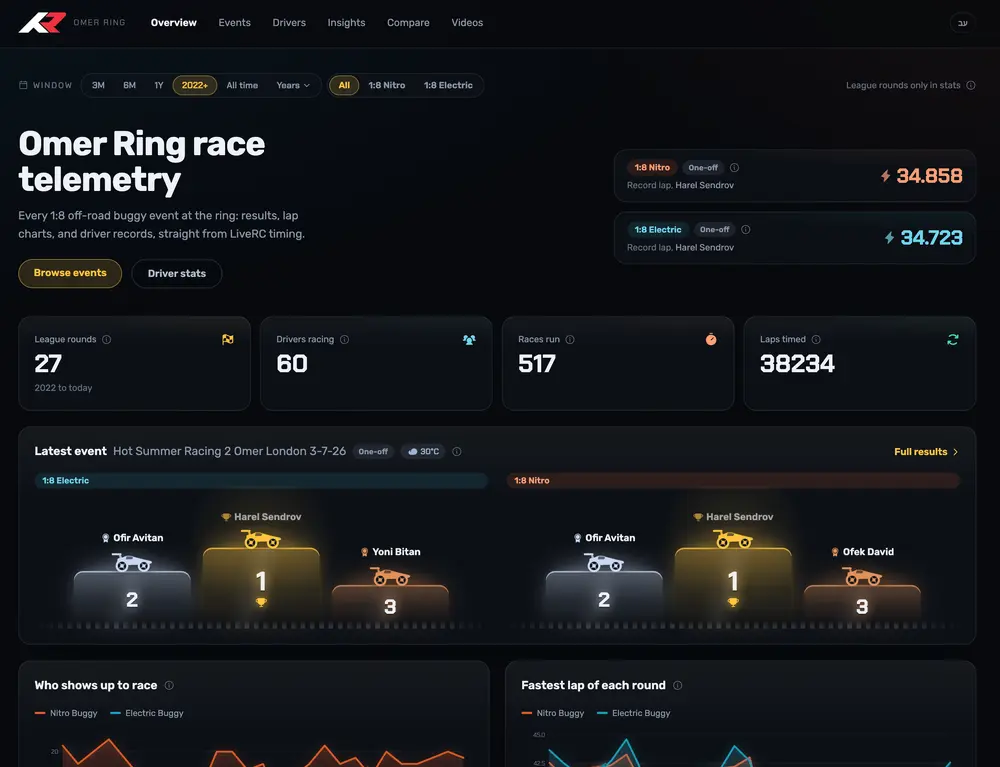Expand the Years dropdown
The image size is (1000, 767).
(293, 85)
